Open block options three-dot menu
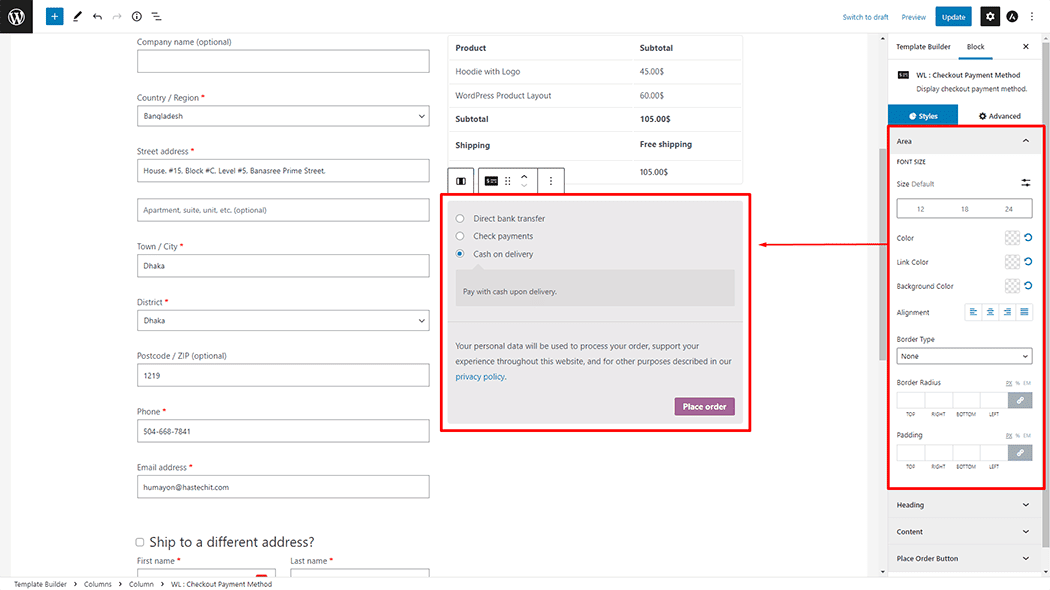 (551, 181)
